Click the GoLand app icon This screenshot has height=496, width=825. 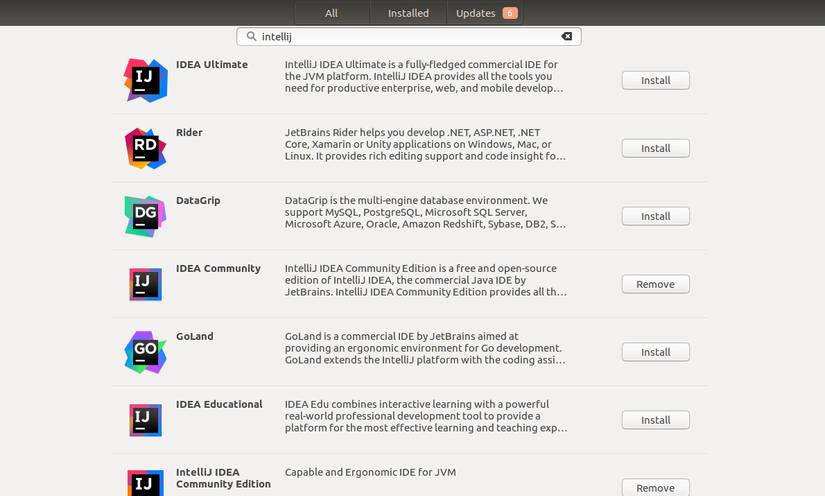(x=145, y=352)
